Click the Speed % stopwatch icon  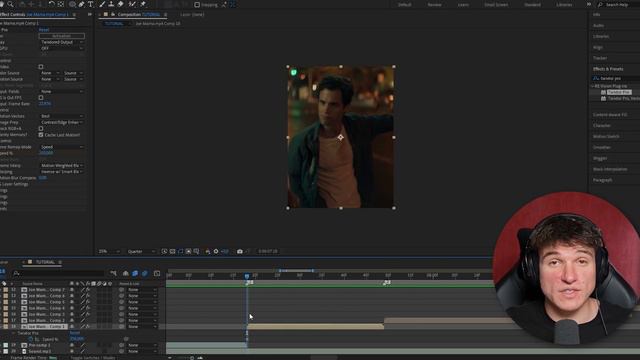click(x=31, y=339)
